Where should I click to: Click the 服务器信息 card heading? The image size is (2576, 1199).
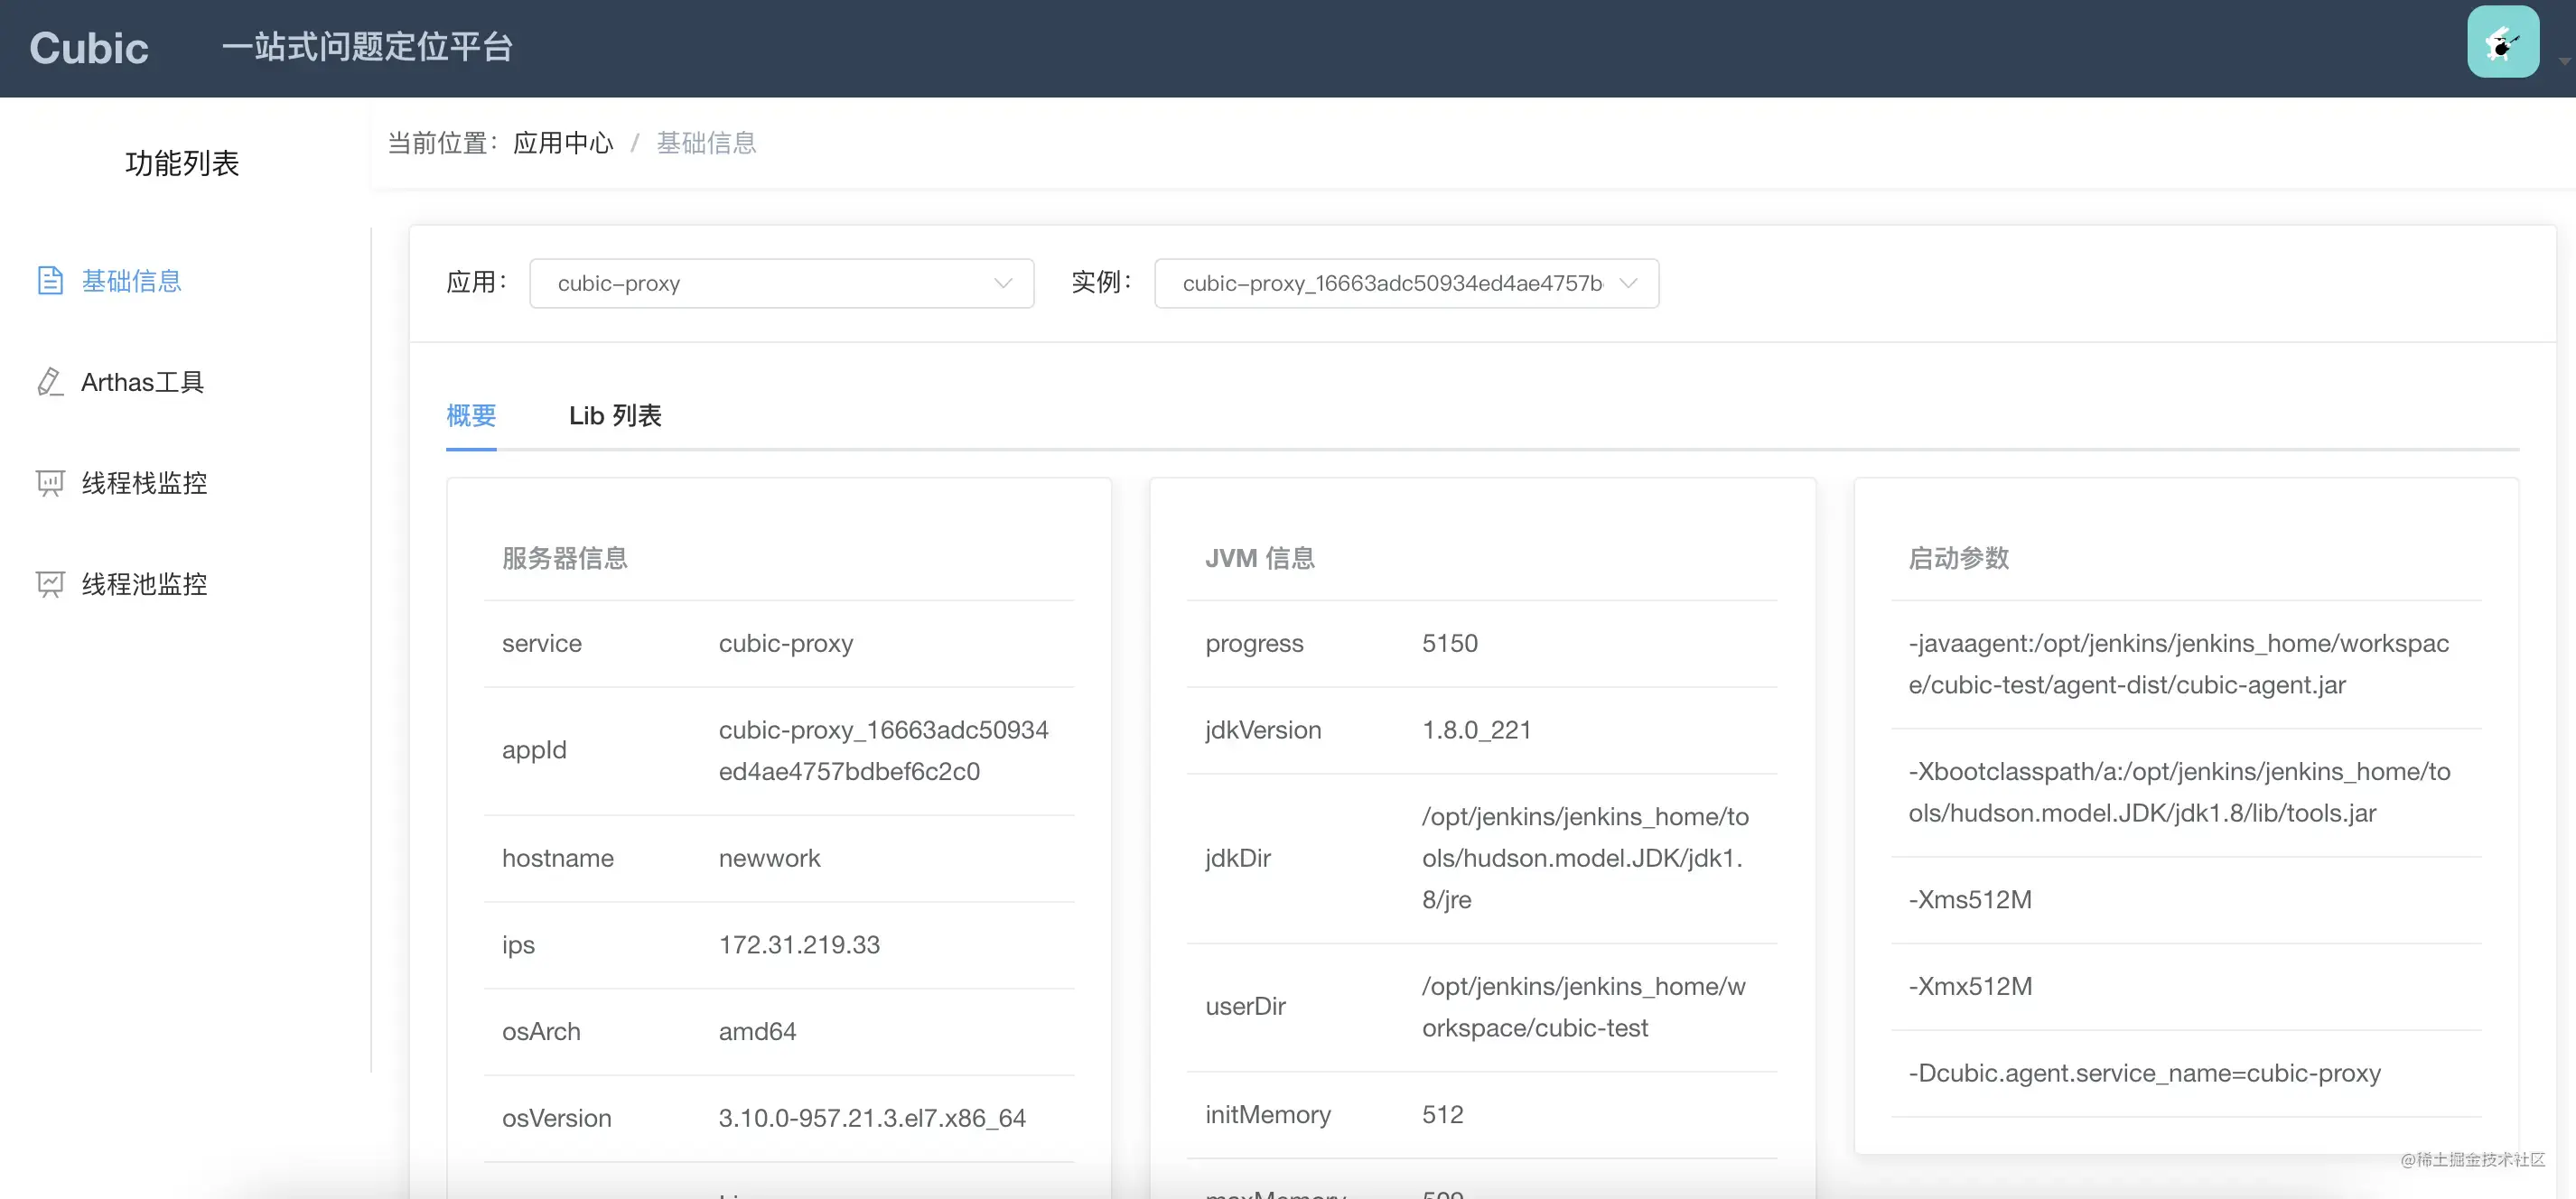tap(564, 558)
